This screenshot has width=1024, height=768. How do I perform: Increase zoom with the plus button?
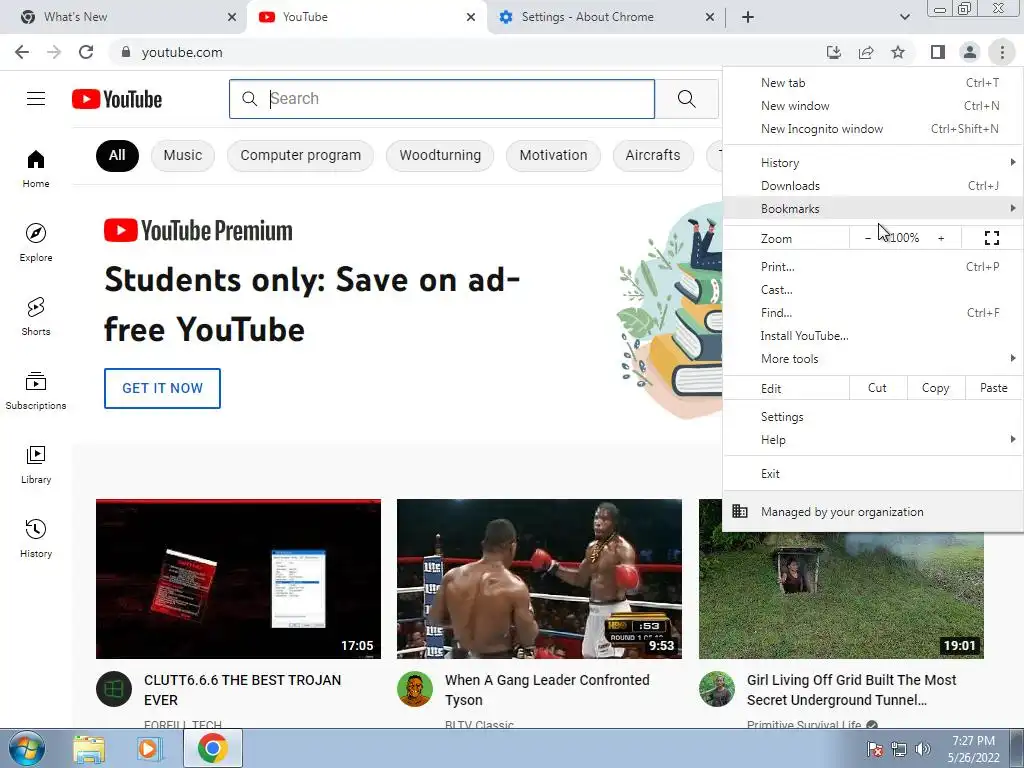pos(941,238)
